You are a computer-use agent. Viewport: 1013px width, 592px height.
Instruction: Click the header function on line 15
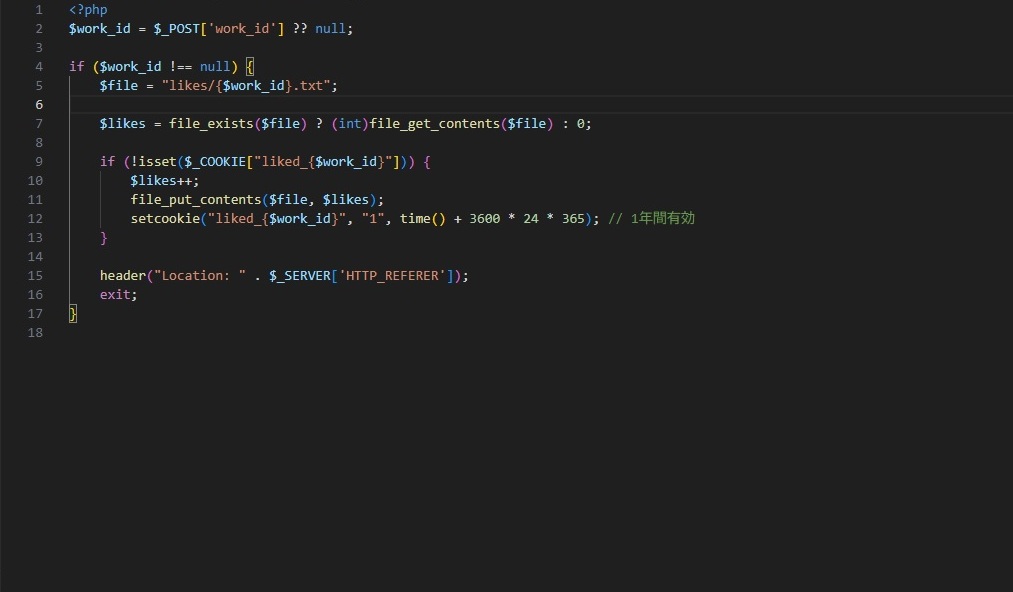coord(122,275)
